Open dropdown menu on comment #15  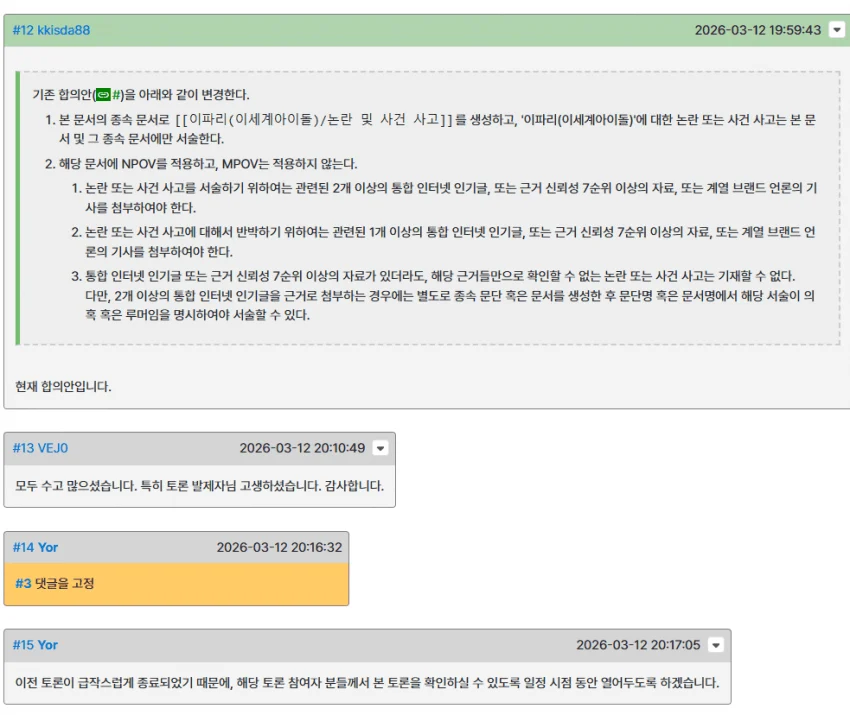[716, 645]
